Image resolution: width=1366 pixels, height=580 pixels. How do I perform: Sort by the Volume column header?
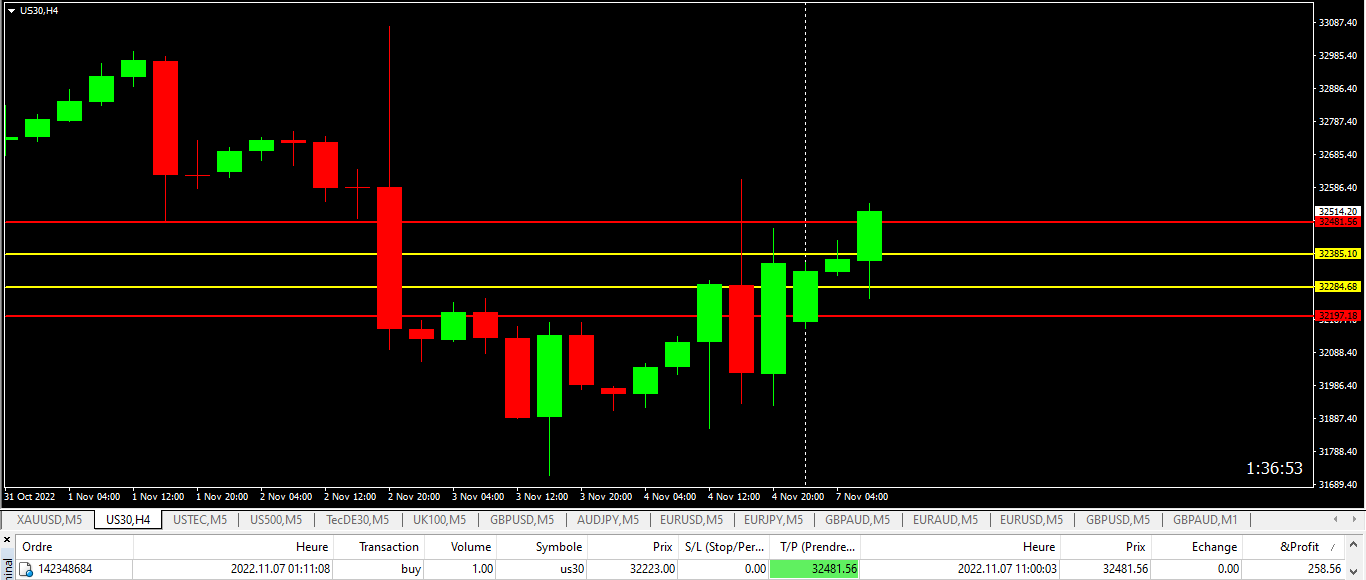pos(460,547)
